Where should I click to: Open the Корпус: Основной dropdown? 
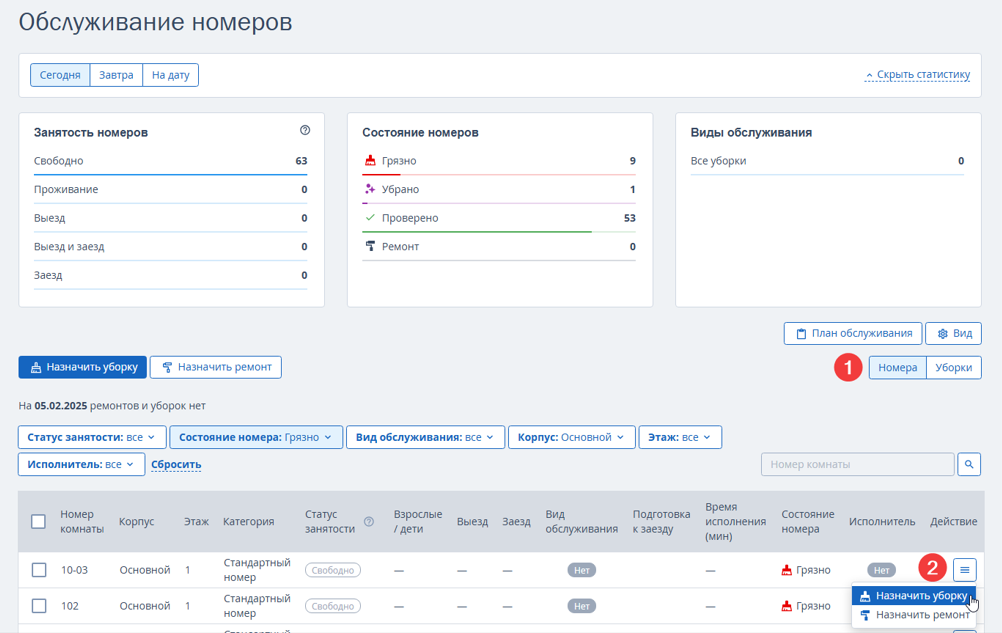pyautogui.click(x=571, y=438)
